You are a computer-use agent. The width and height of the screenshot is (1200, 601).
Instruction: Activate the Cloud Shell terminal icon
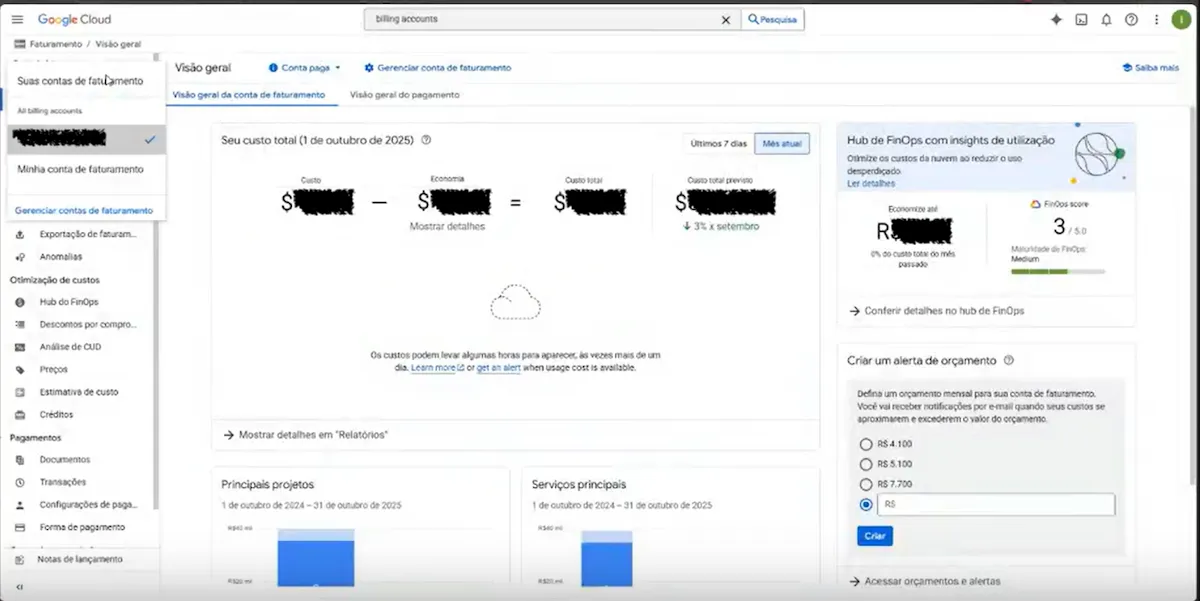coord(1081,19)
